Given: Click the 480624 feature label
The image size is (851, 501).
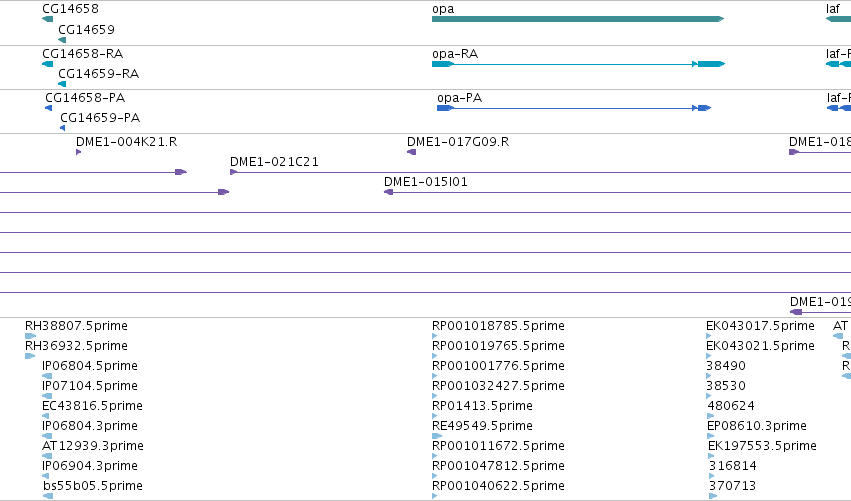Looking at the screenshot, I should (731, 405).
